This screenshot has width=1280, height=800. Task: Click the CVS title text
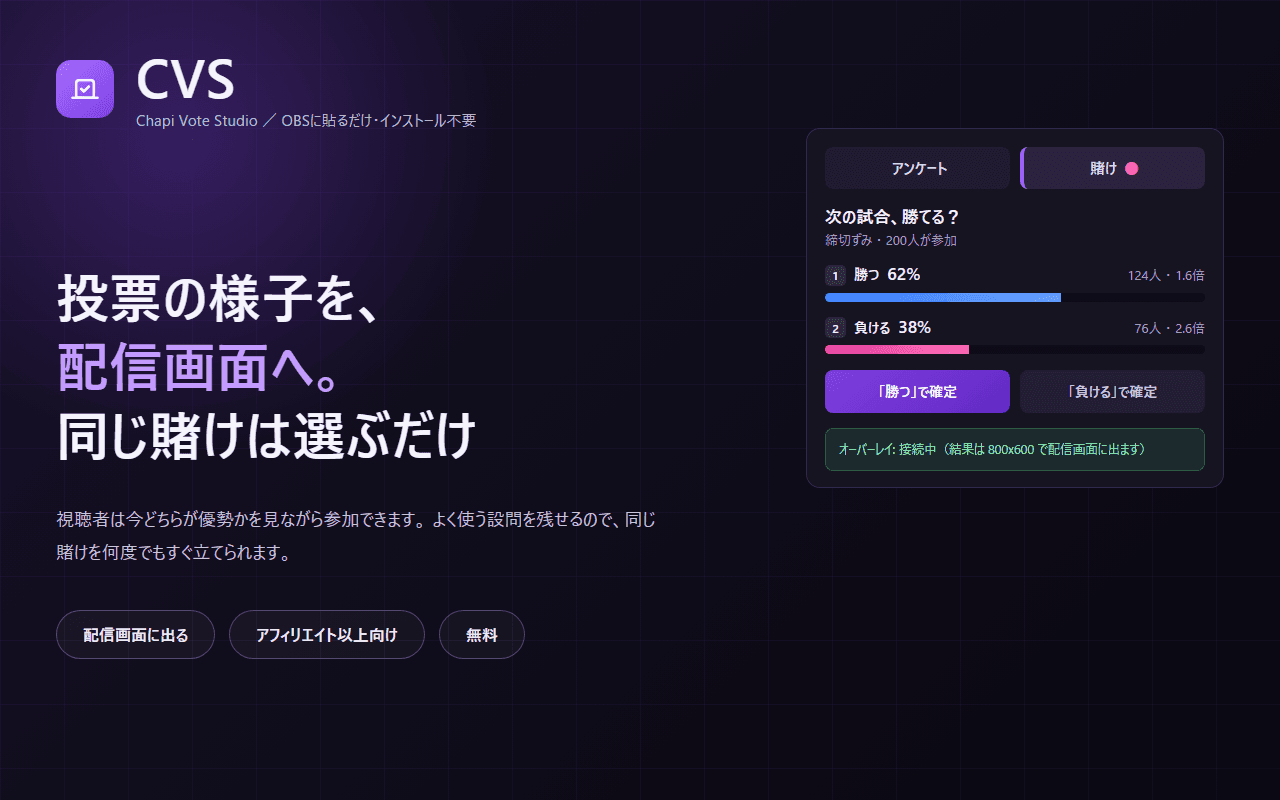pos(185,80)
